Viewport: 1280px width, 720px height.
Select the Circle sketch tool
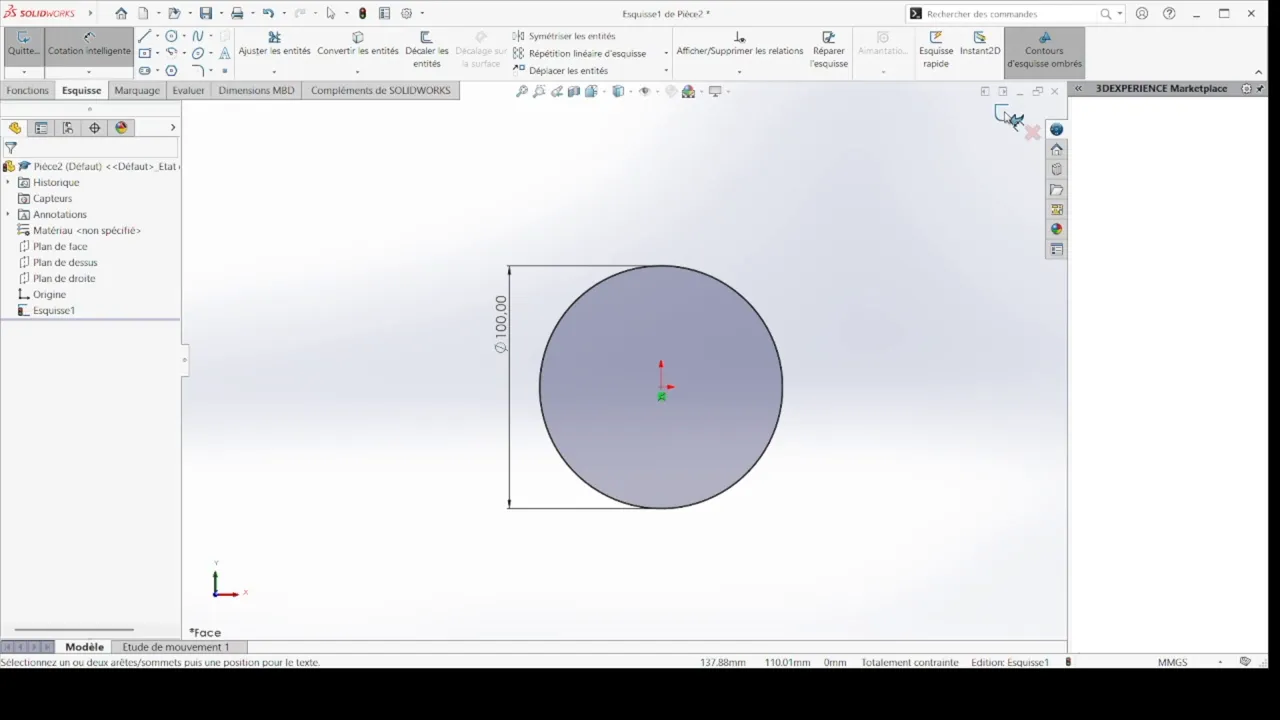(171, 36)
